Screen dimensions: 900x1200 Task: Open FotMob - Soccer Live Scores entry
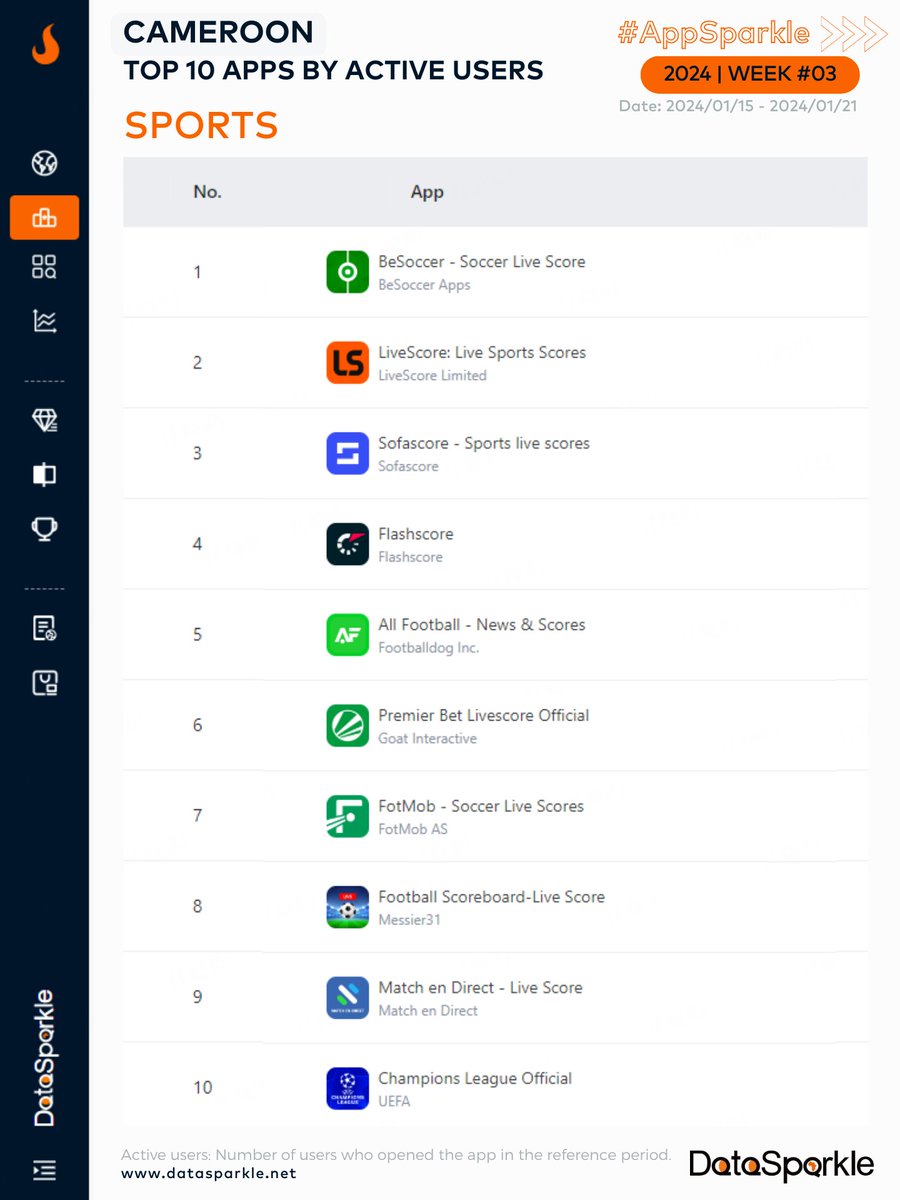pos(481,806)
